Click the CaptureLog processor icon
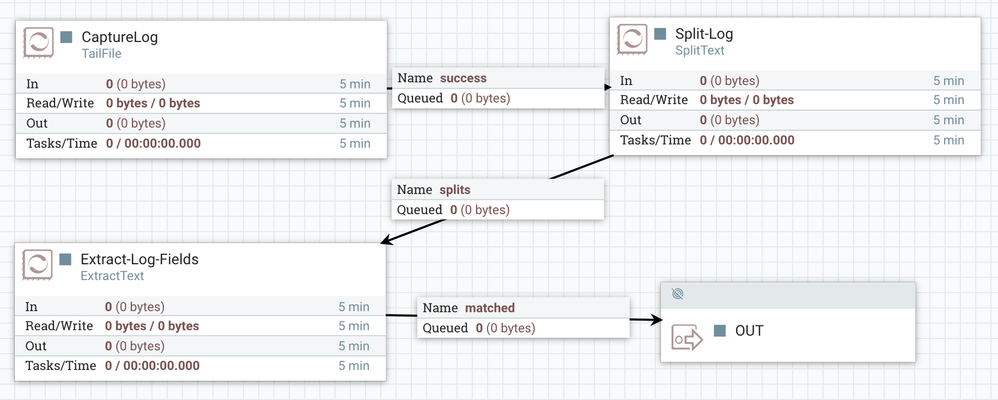 (38, 44)
